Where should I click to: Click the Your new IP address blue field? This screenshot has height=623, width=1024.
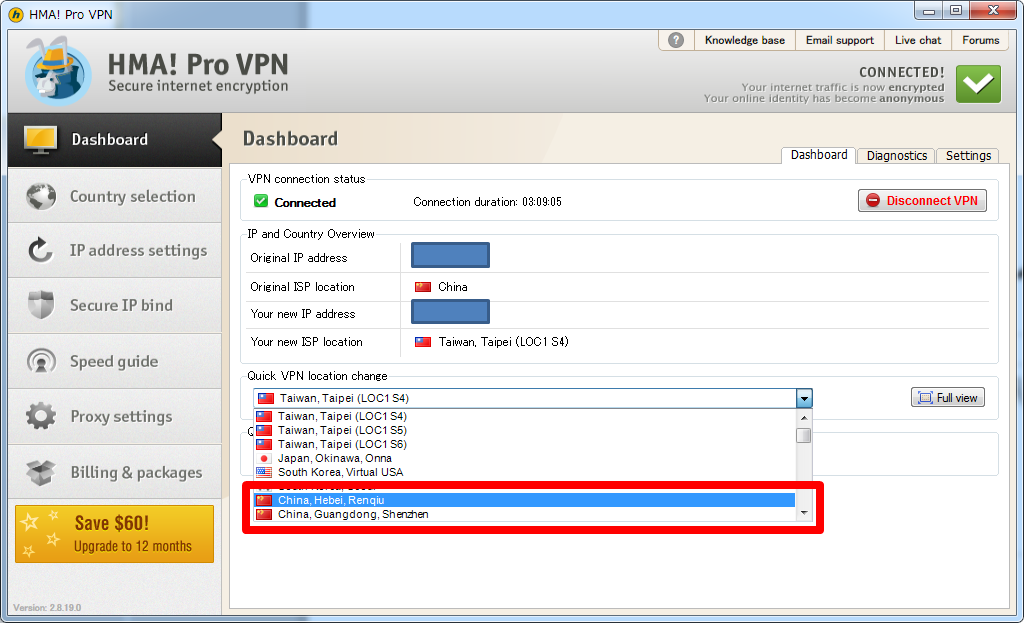coord(450,312)
